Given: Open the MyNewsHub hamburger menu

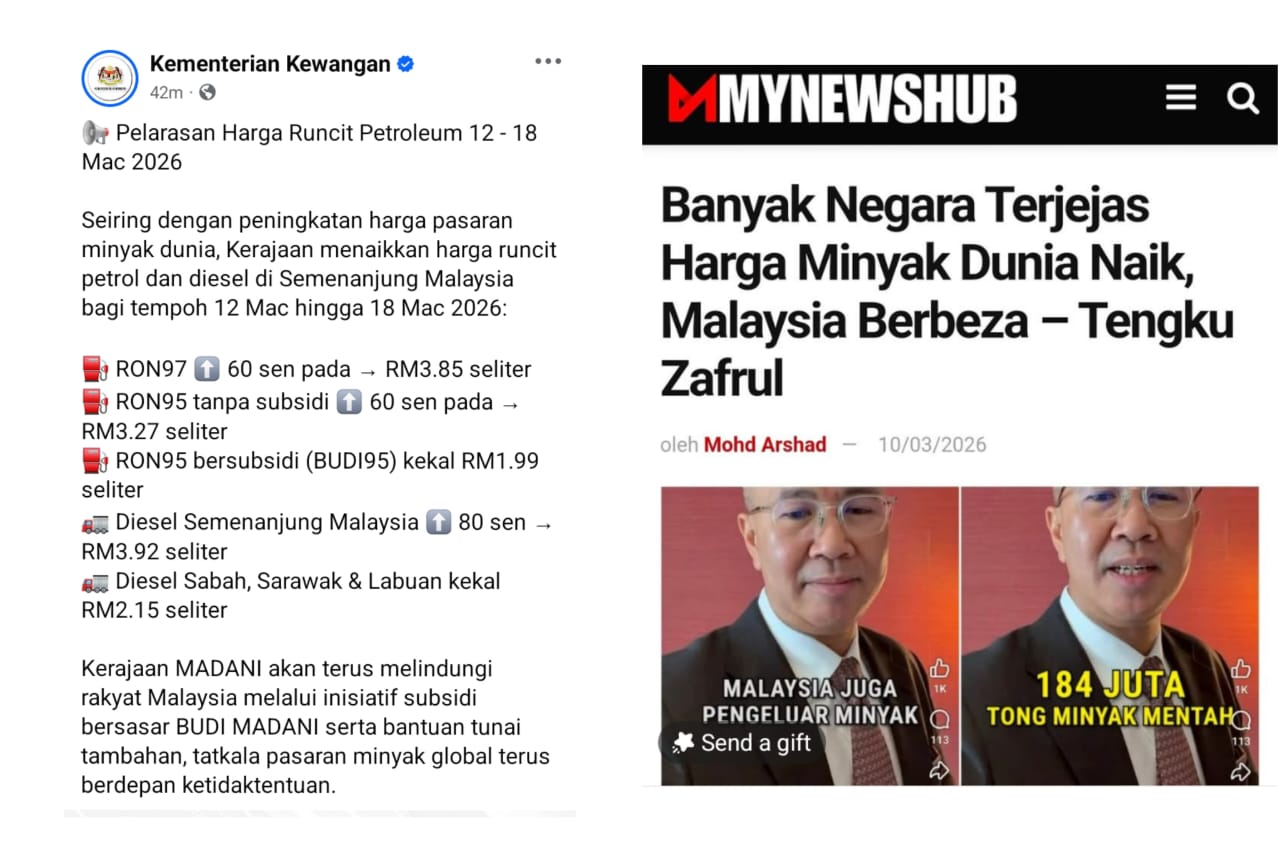Looking at the screenshot, I should click(x=1181, y=98).
